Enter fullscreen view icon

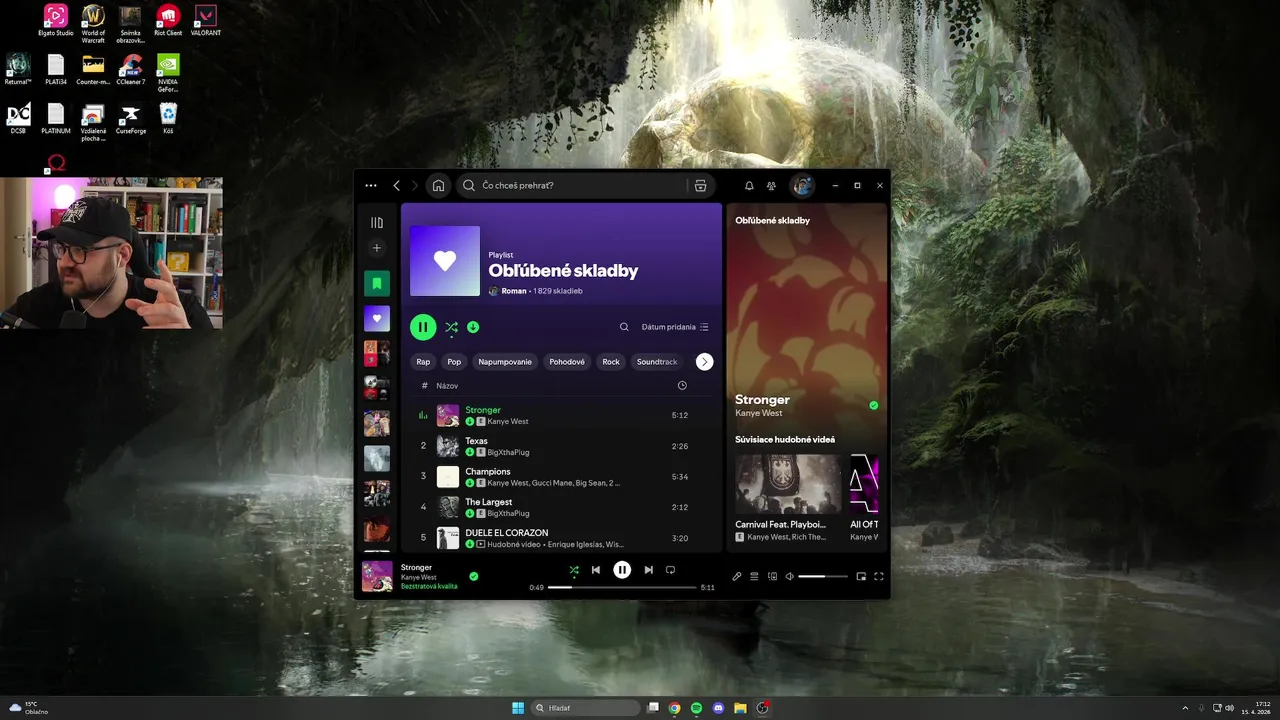879,576
